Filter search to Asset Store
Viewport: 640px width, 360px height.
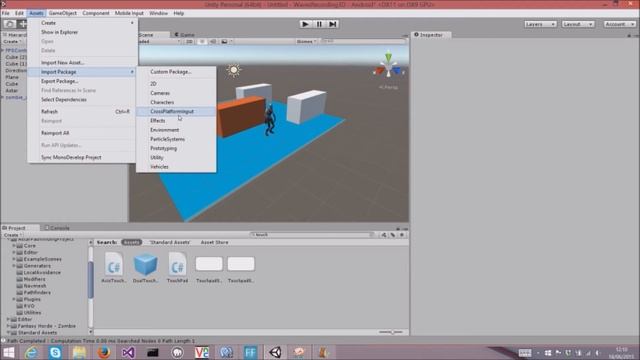[x=215, y=242]
